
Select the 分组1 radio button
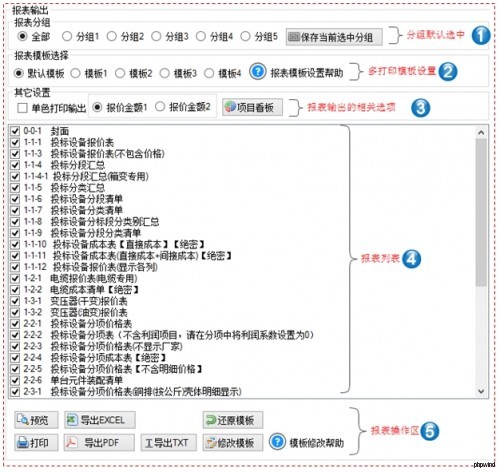coord(67,36)
